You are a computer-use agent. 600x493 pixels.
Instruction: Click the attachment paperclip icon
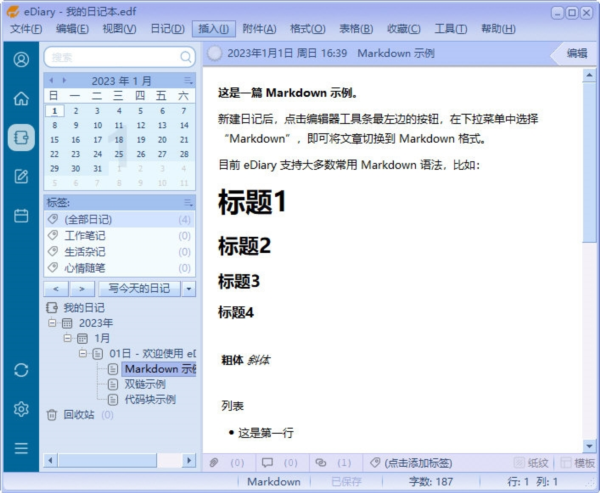pyautogui.click(x=214, y=463)
